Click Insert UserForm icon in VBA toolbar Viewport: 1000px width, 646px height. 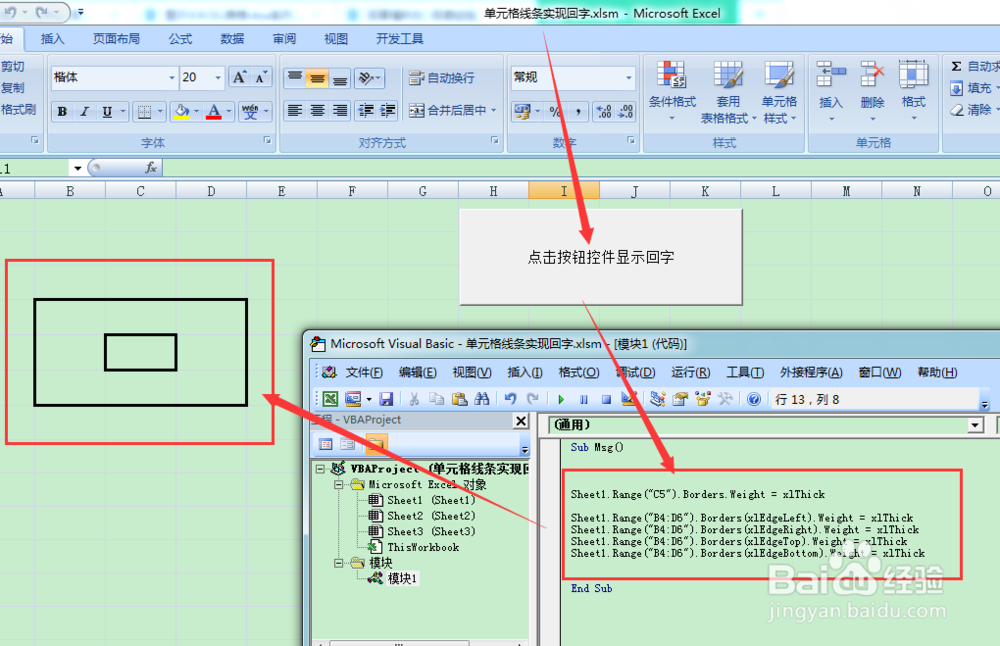pos(353,399)
